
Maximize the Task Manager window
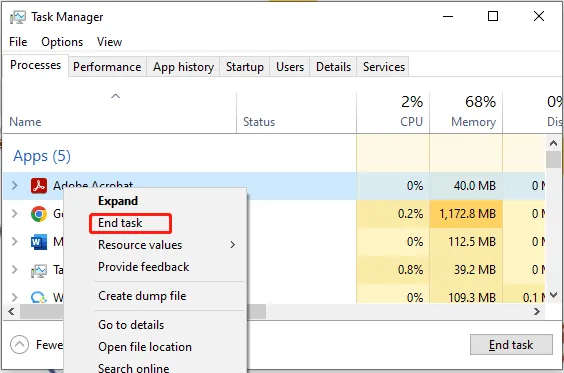pyautogui.click(x=493, y=17)
